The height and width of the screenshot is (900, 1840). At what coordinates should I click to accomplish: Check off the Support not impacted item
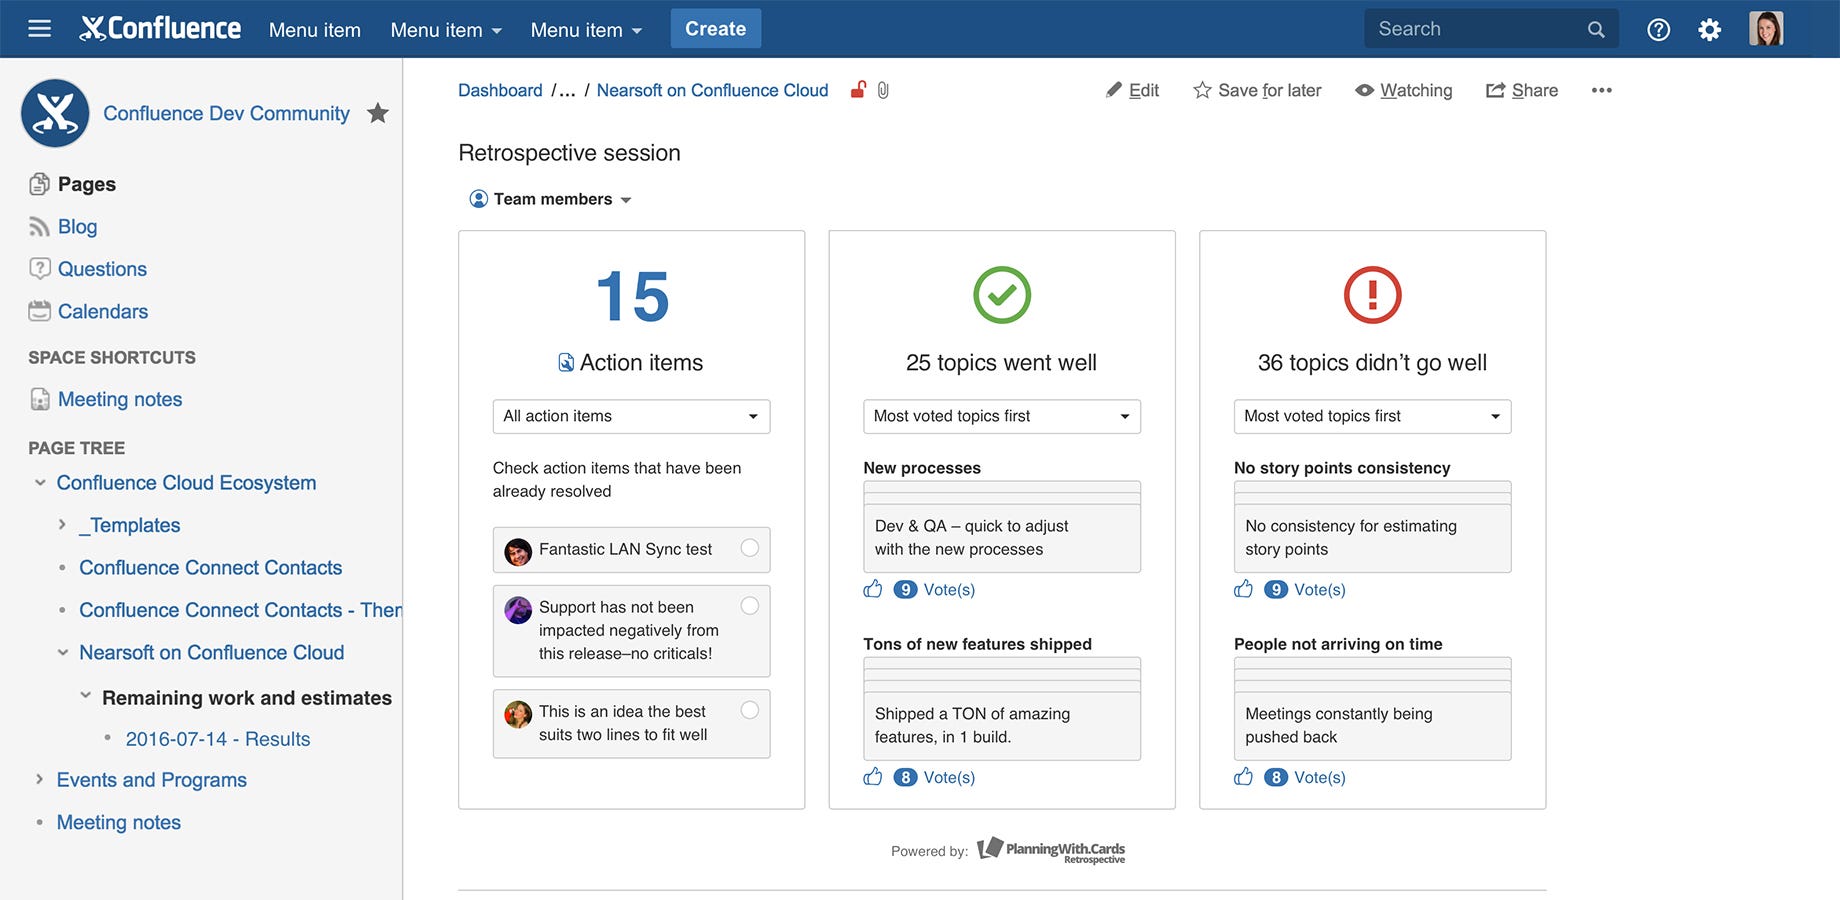coord(750,606)
